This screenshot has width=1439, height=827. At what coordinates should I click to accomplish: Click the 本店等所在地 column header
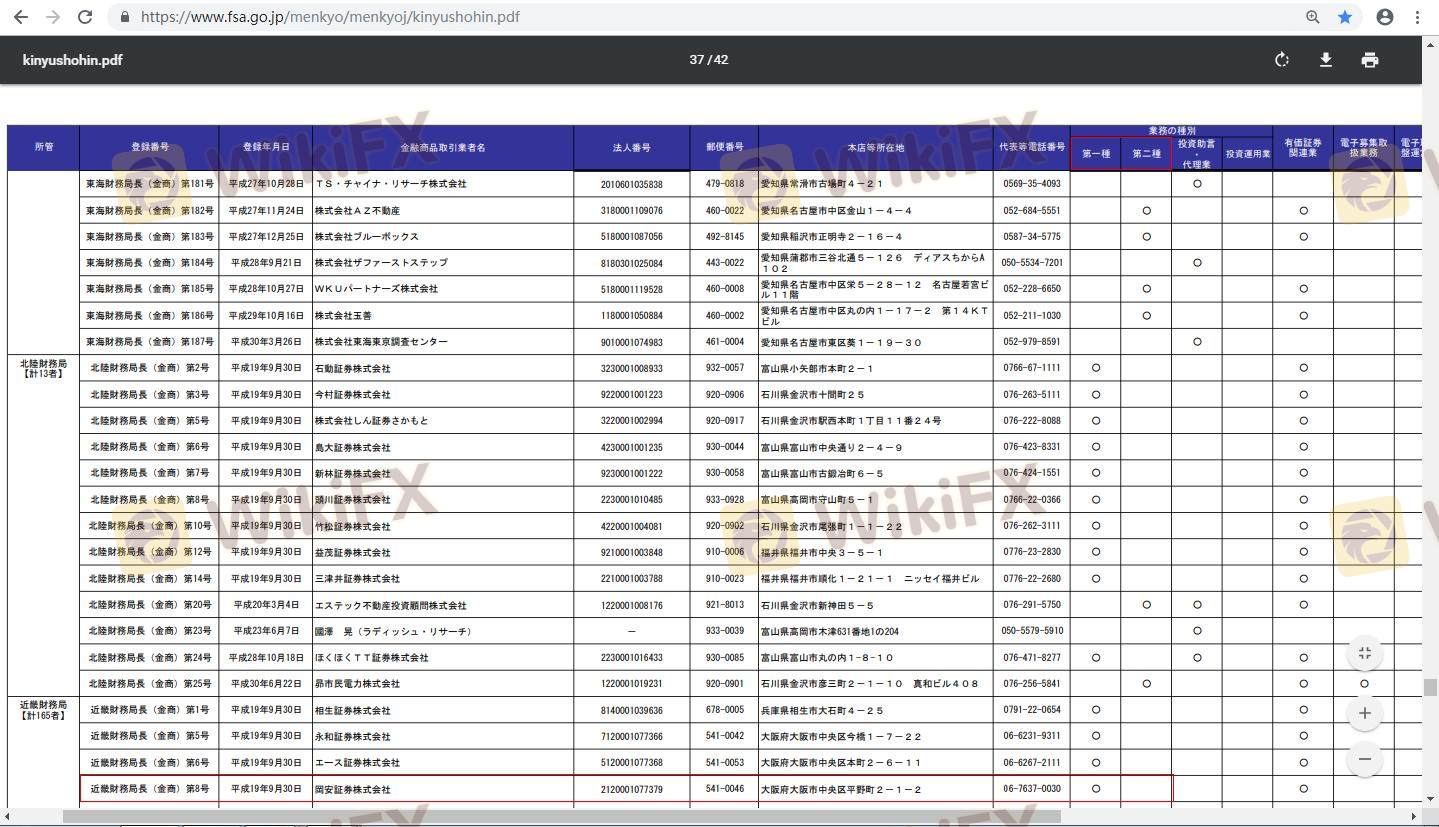coord(875,148)
